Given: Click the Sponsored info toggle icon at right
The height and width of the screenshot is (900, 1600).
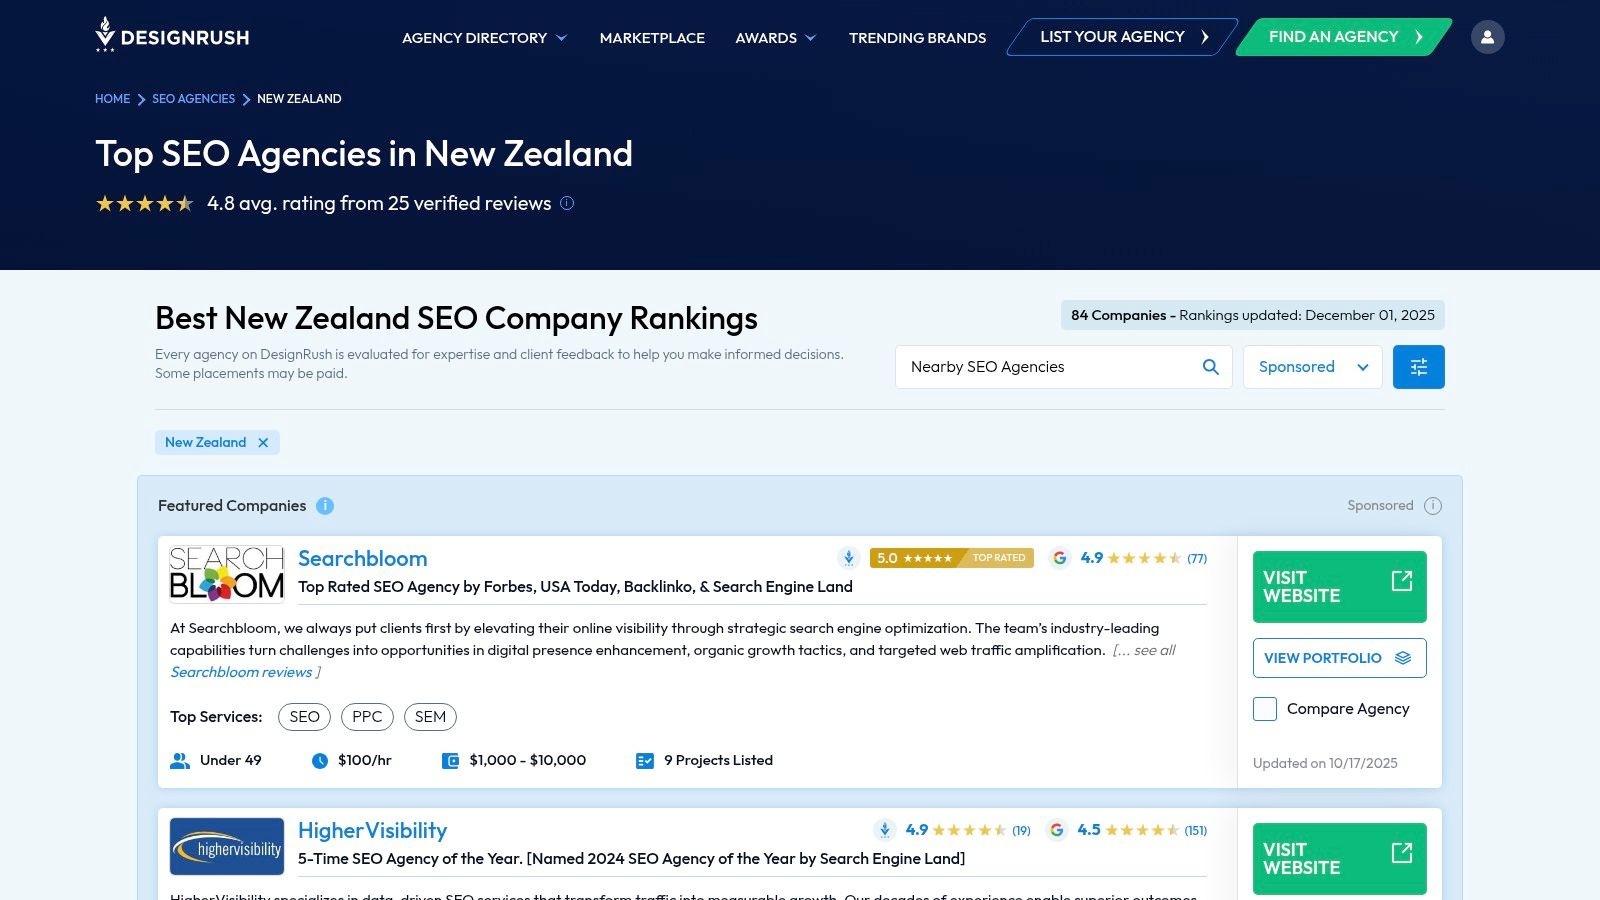Looking at the screenshot, I should click(1432, 506).
